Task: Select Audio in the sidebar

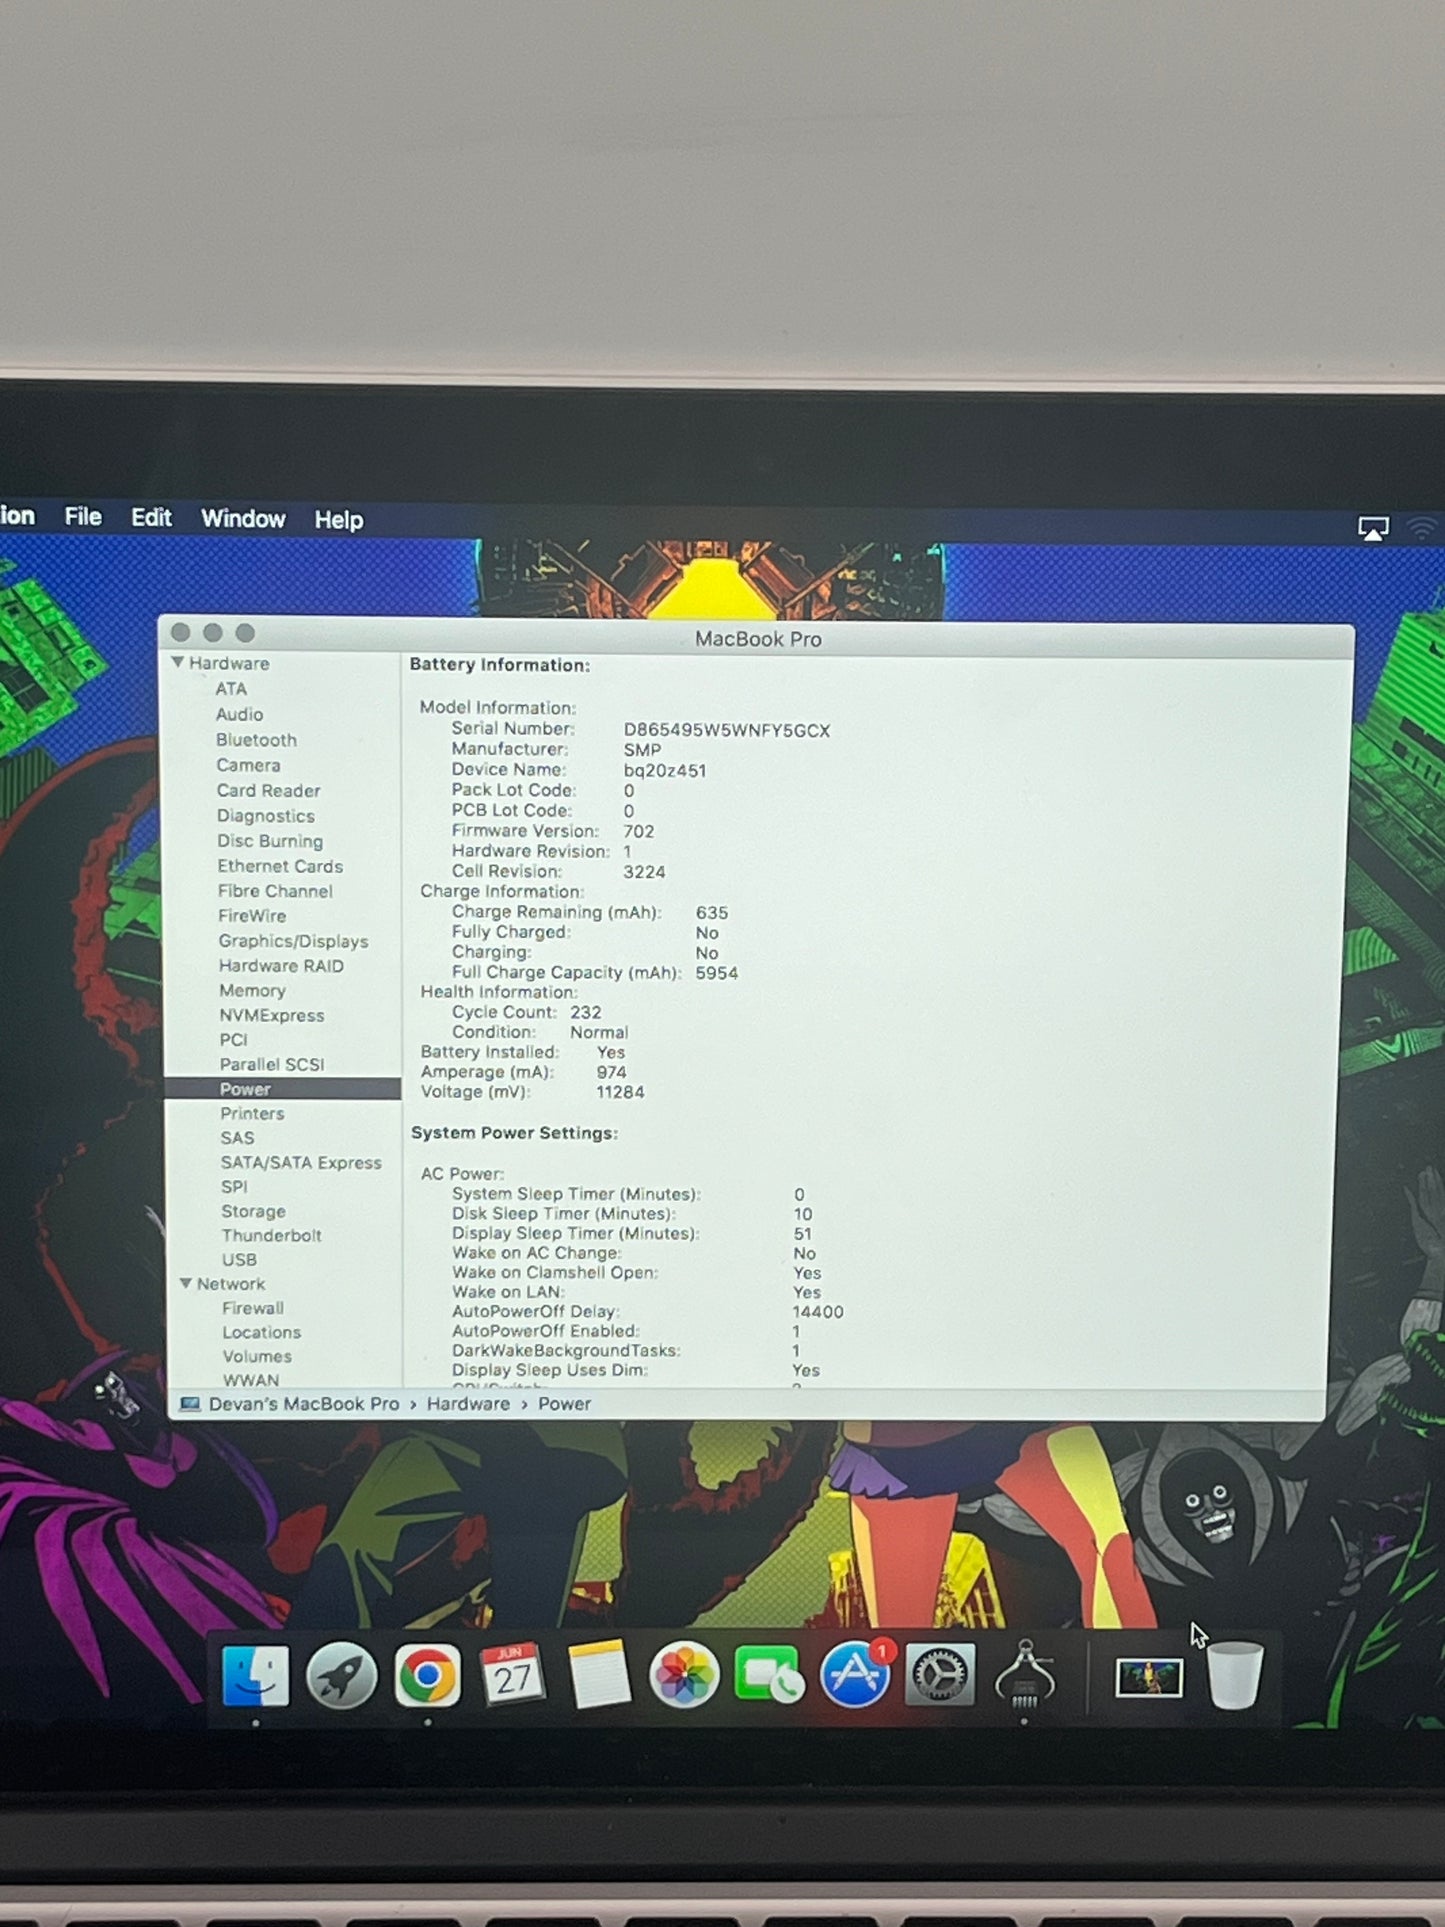Action: tap(240, 714)
